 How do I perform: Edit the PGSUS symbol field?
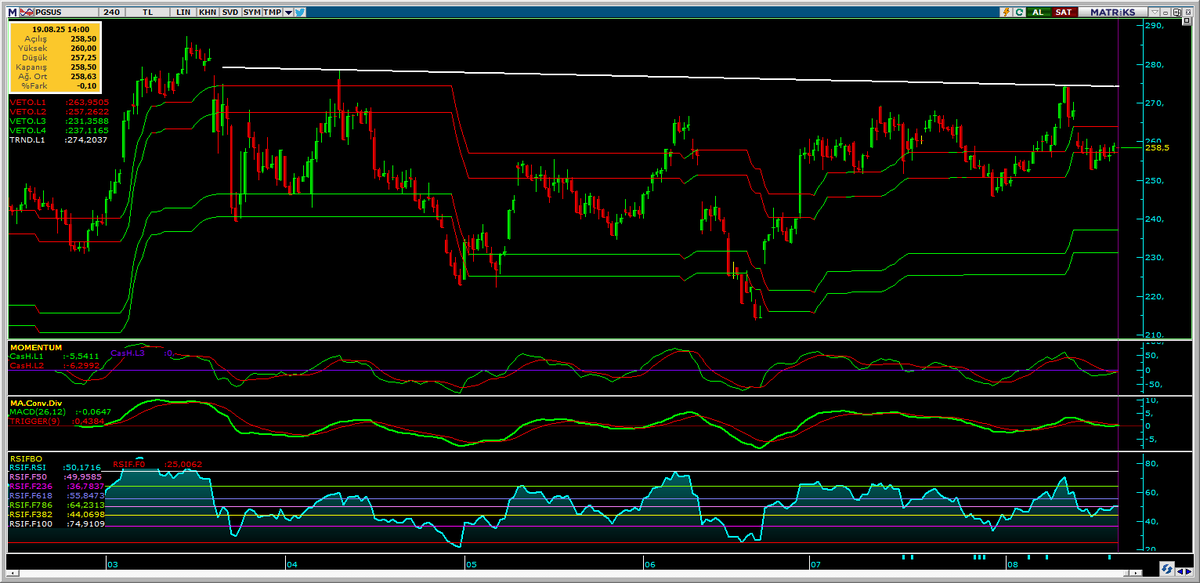65,11
